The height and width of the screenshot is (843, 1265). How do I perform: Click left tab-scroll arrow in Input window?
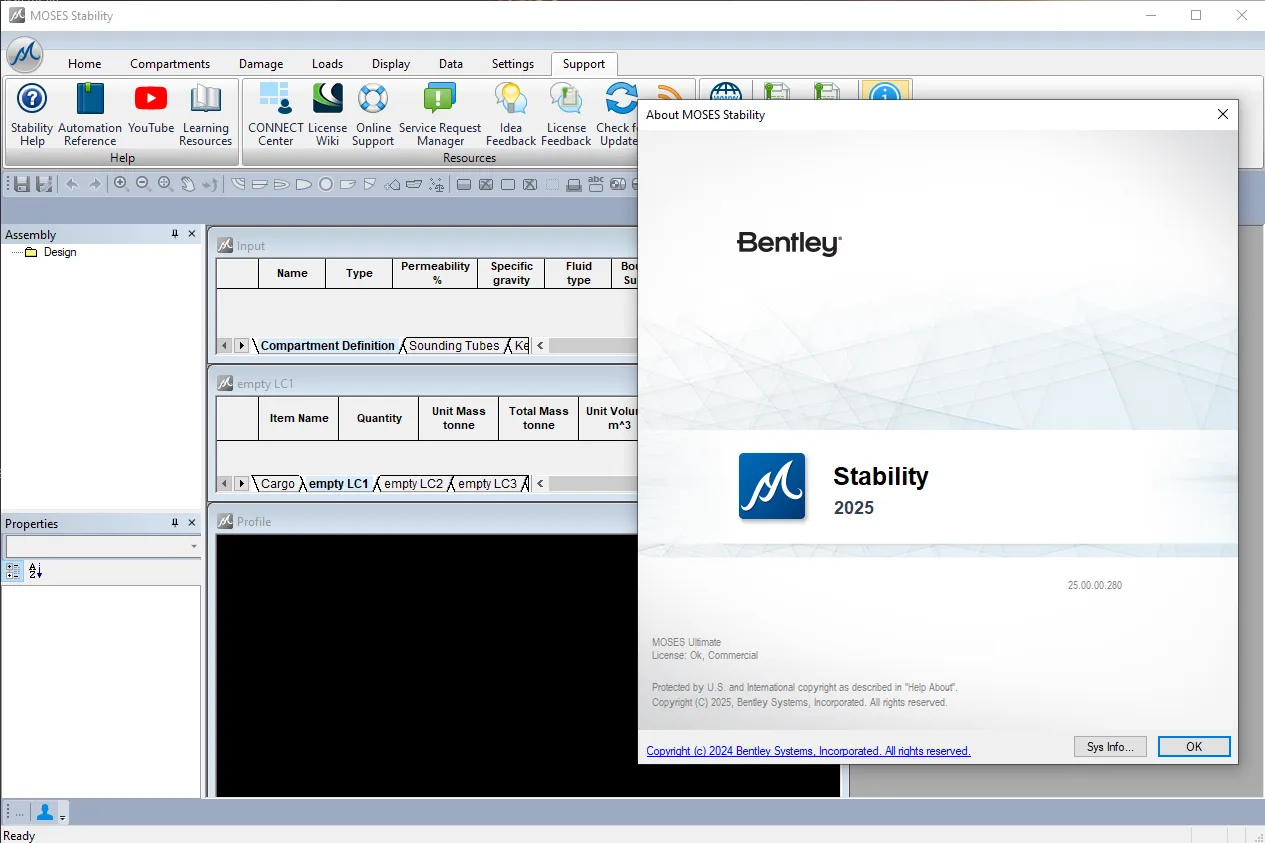[225, 346]
